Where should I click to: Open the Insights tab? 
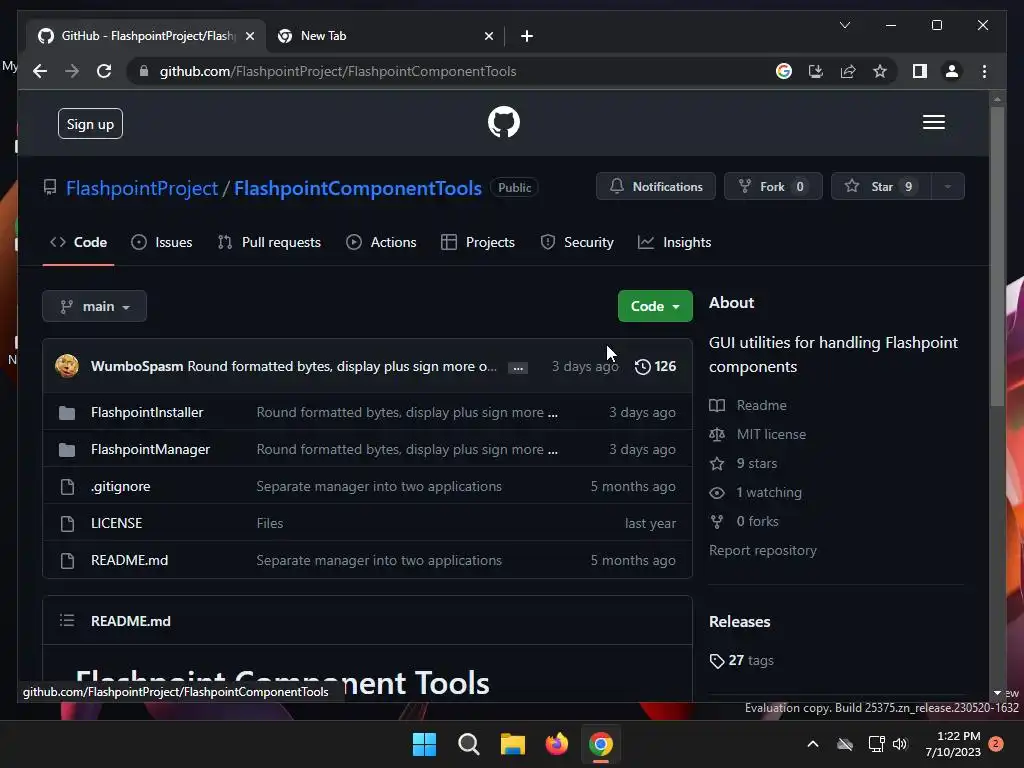click(x=675, y=242)
